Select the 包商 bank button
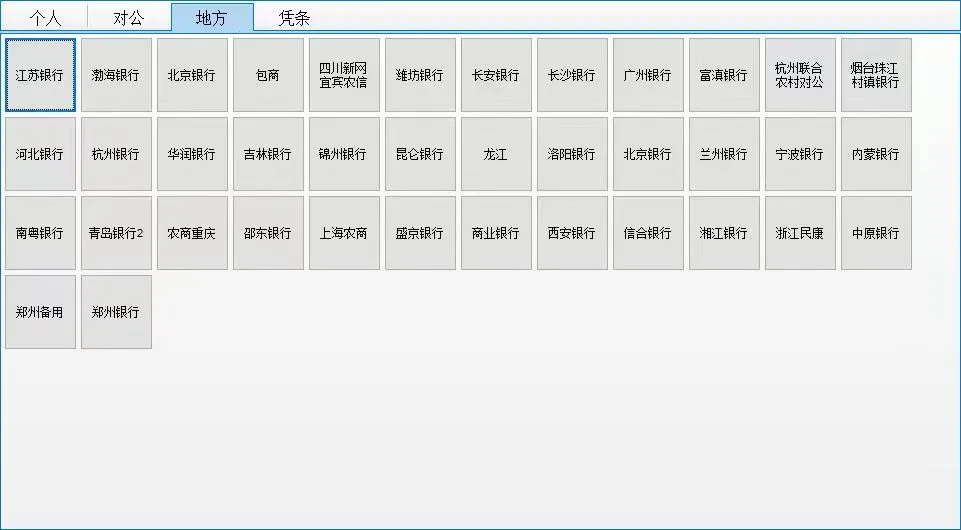This screenshot has height=530, width=961. 268,75
